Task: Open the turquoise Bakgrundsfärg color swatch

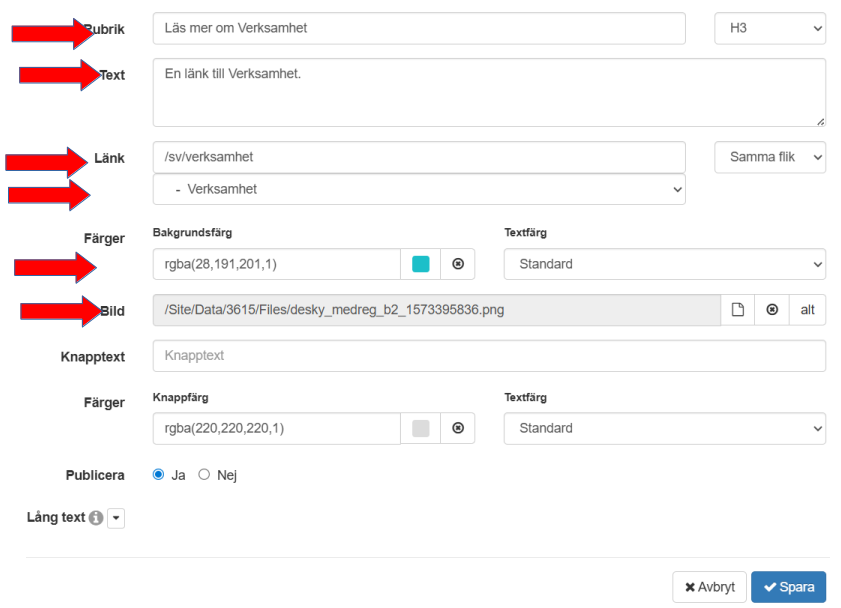Action: pyautogui.click(x=421, y=264)
